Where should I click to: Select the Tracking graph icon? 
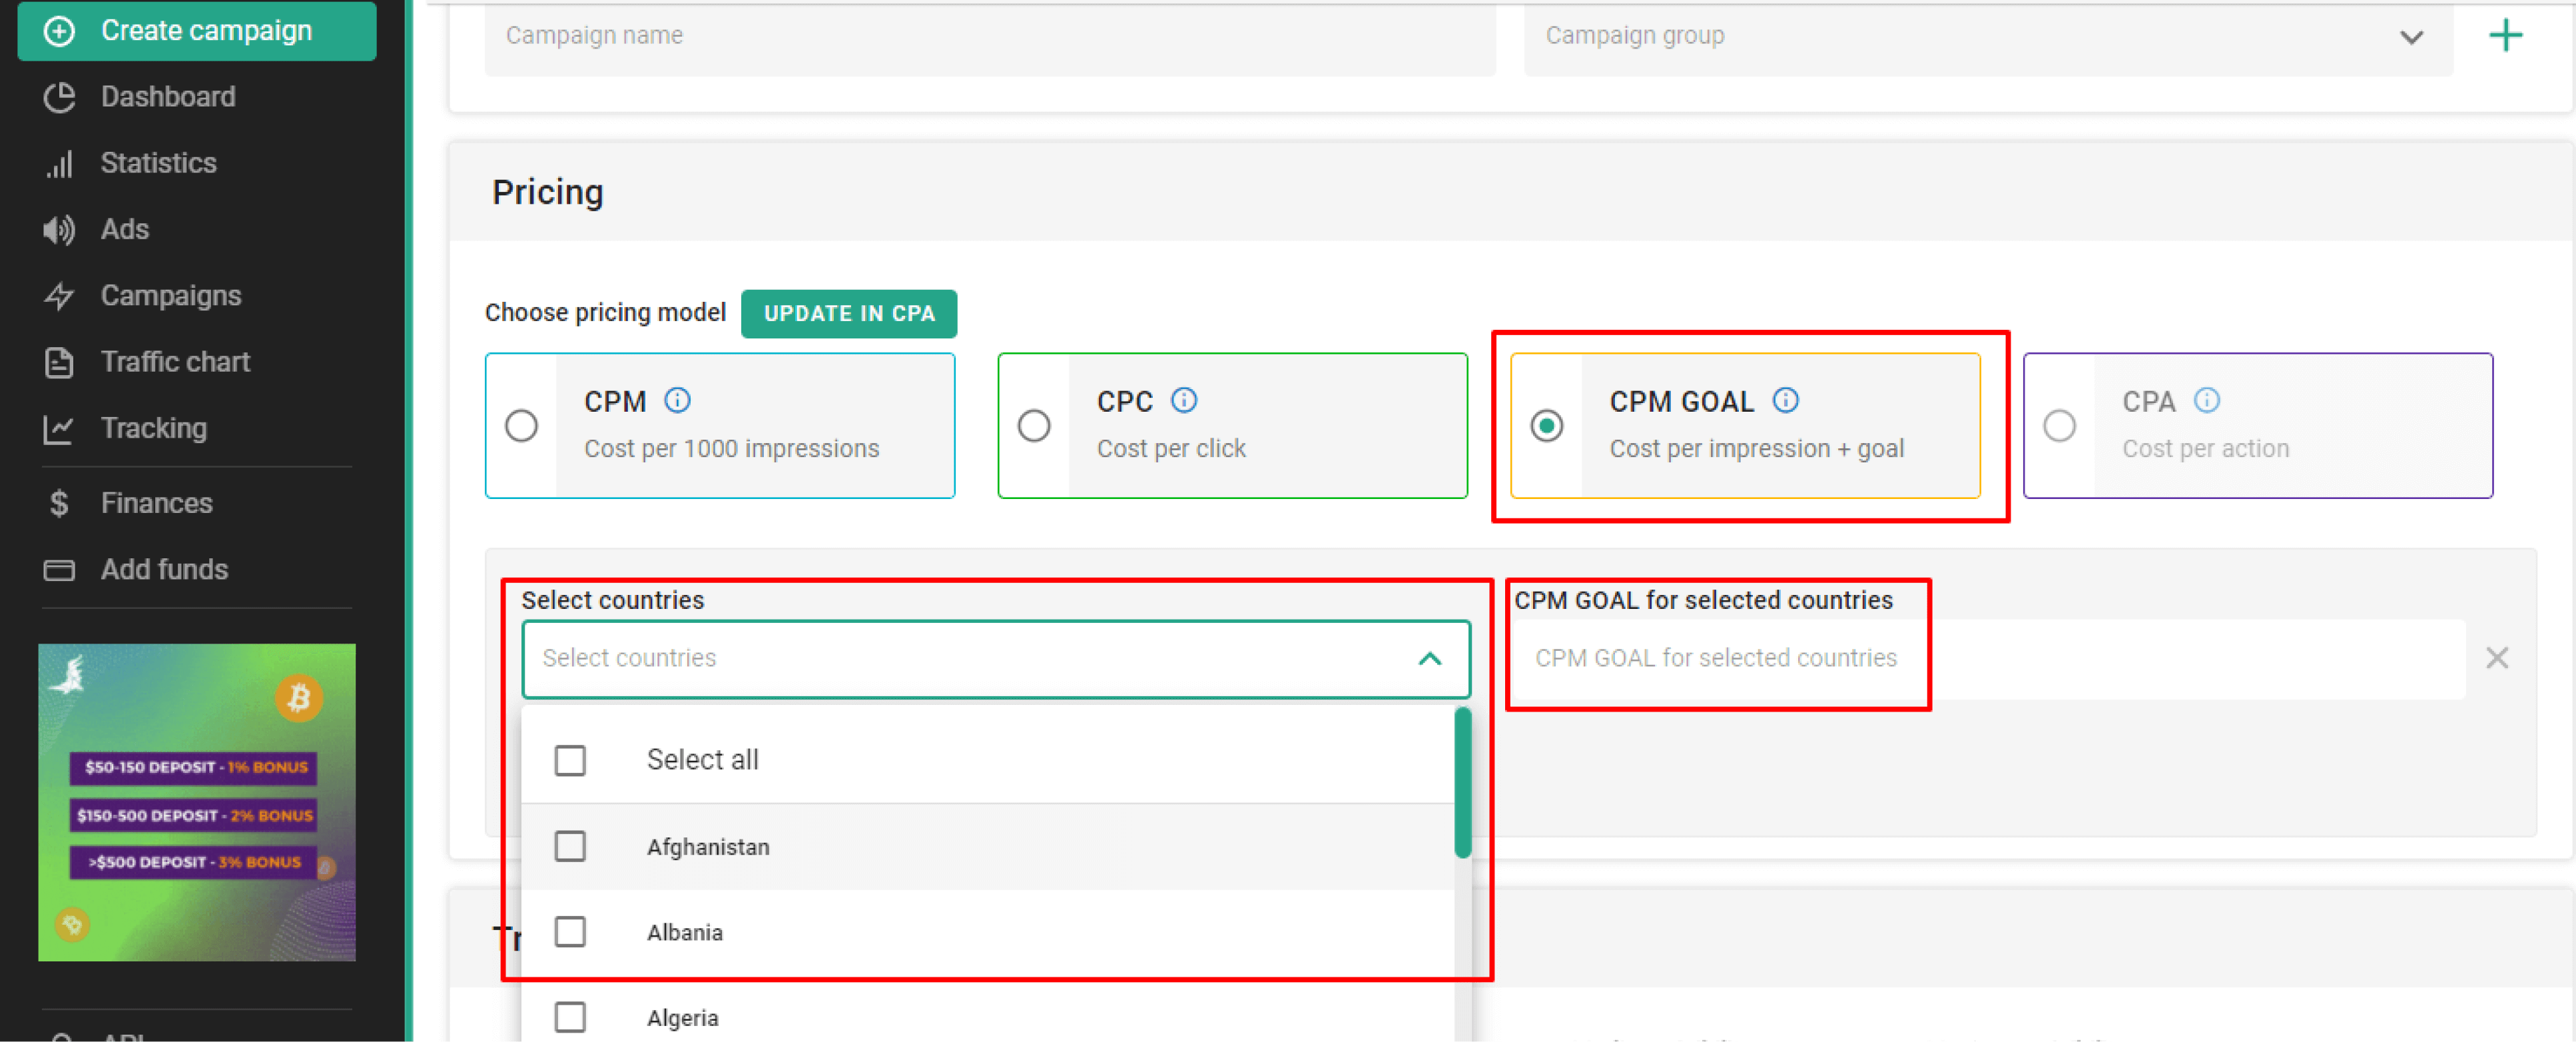(59, 428)
